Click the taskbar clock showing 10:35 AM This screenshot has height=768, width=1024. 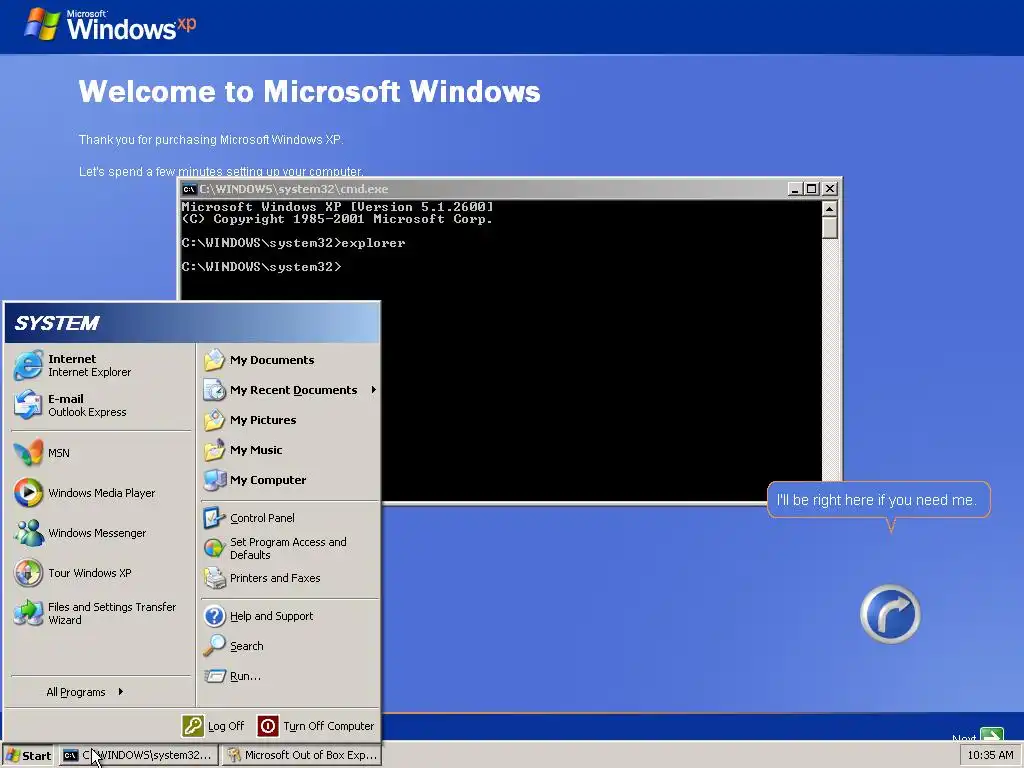point(990,755)
